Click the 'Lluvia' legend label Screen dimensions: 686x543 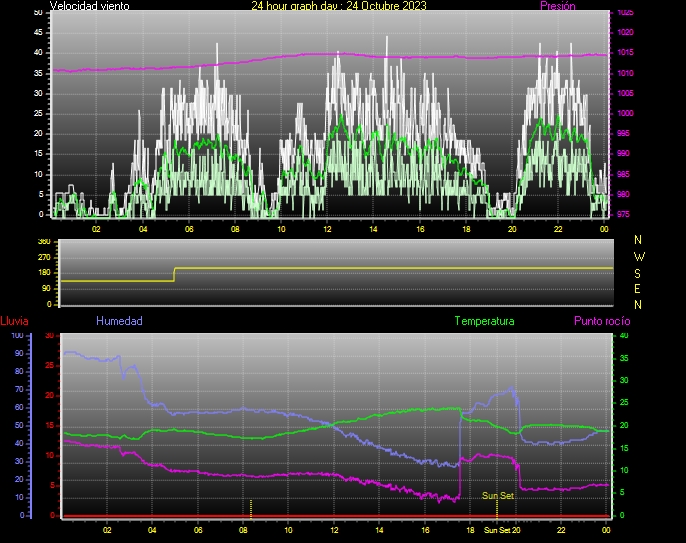click(14, 321)
